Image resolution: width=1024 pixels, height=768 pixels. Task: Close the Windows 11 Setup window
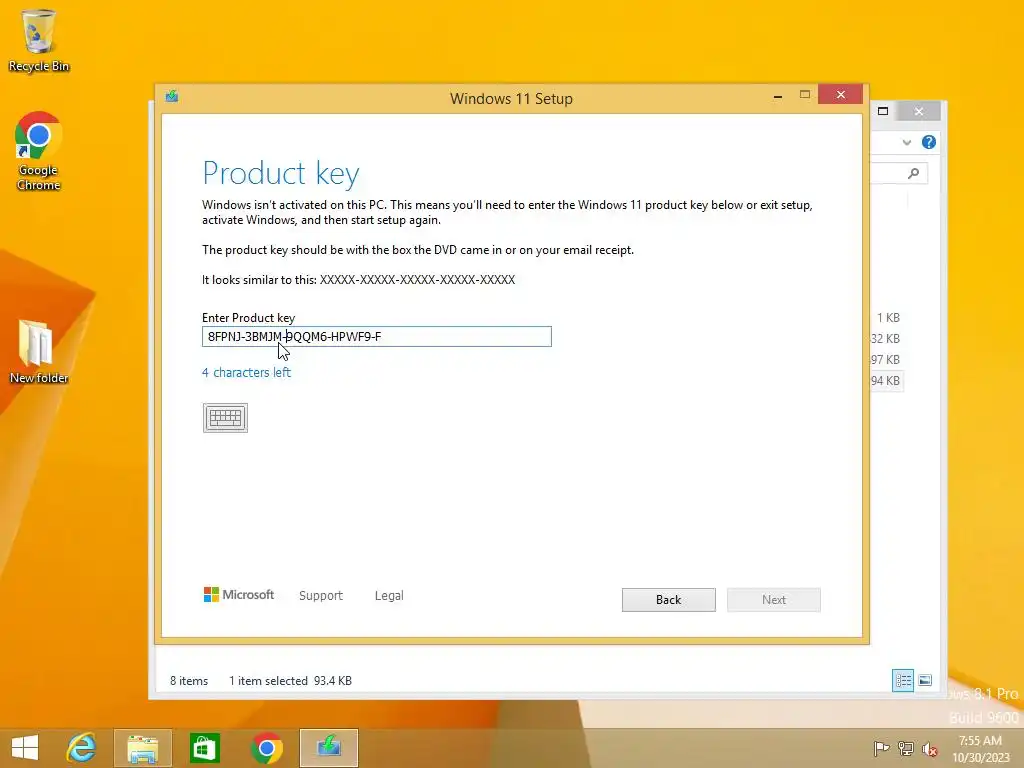point(840,95)
